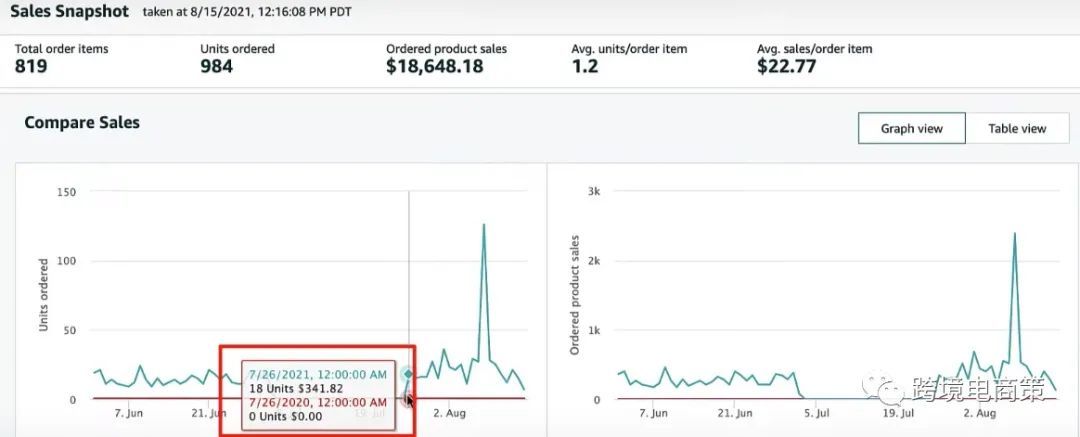Image resolution: width=1080 pixels, height=437 pixels.
Task: Click the 7/26/2020 comparison tooltip line
Action: pos(318,402)
